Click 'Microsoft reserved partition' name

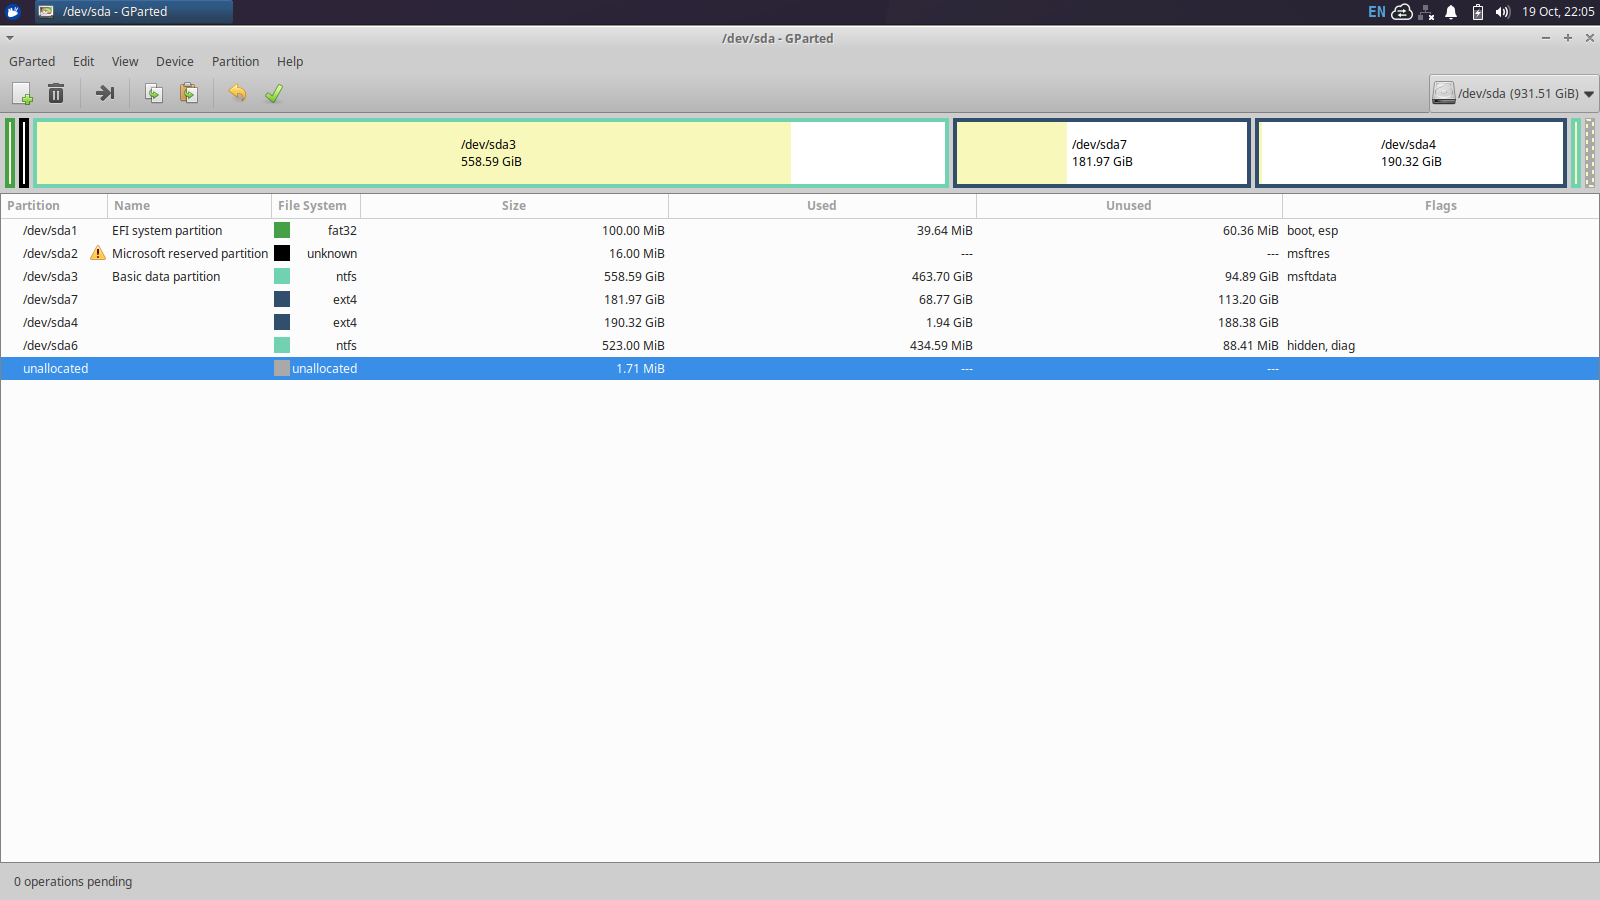click(x=190, y=253)
